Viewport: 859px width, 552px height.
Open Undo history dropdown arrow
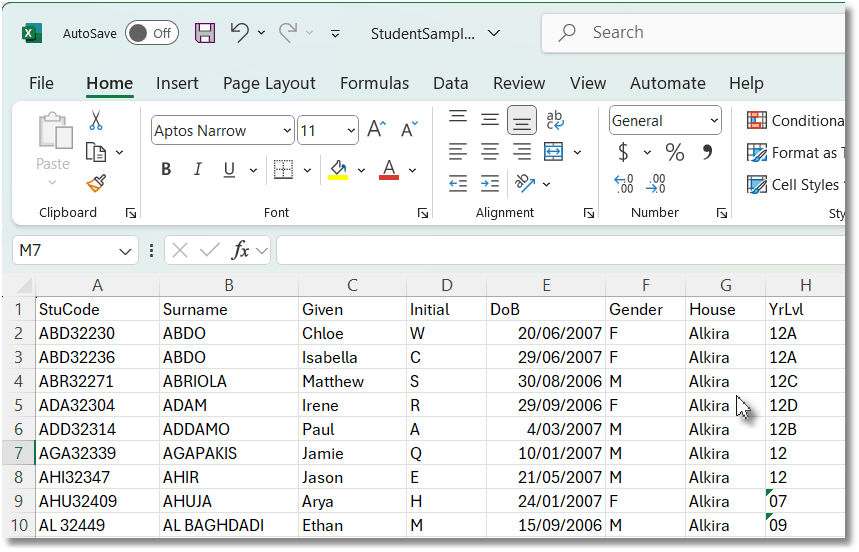point(261,33)
